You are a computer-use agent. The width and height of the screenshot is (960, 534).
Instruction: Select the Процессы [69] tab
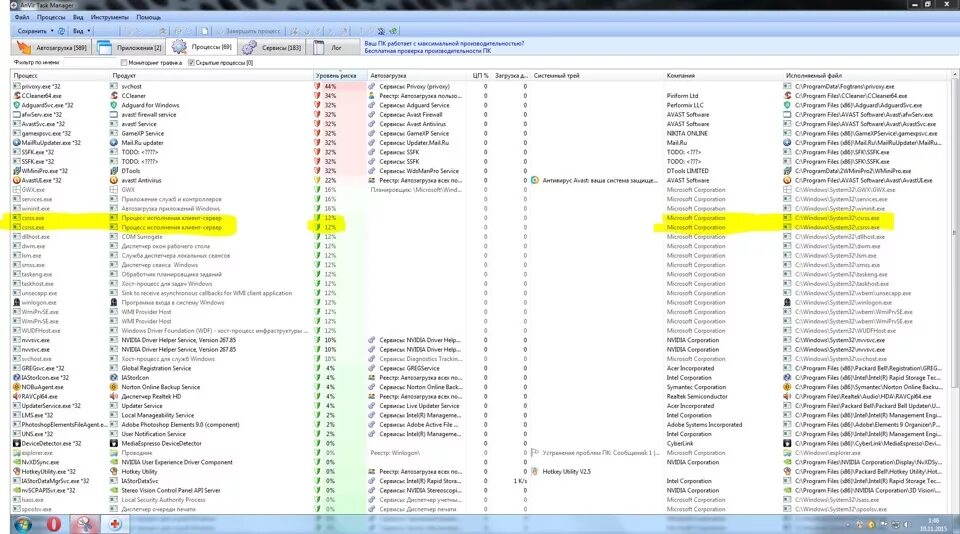(x=201, y=47)
